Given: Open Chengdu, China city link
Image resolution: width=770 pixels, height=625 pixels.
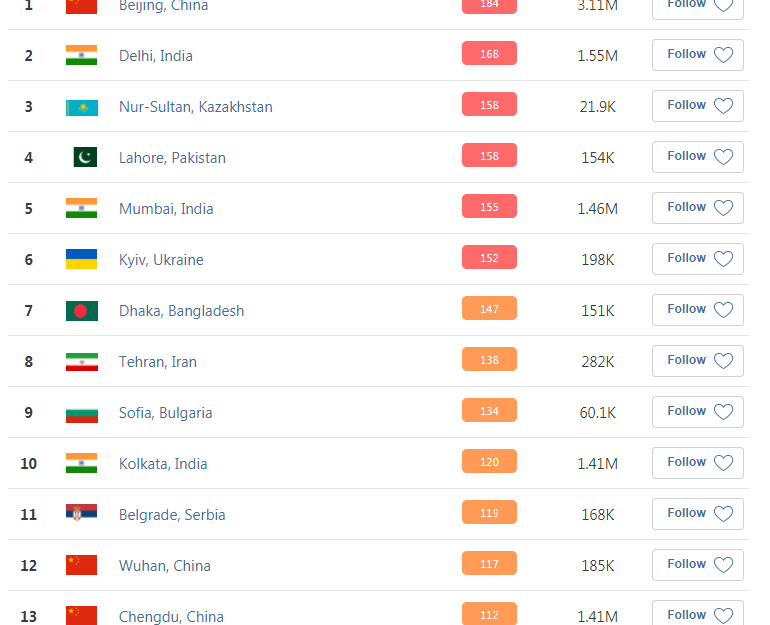Looking at the screenshot, I should pos(171,617).
